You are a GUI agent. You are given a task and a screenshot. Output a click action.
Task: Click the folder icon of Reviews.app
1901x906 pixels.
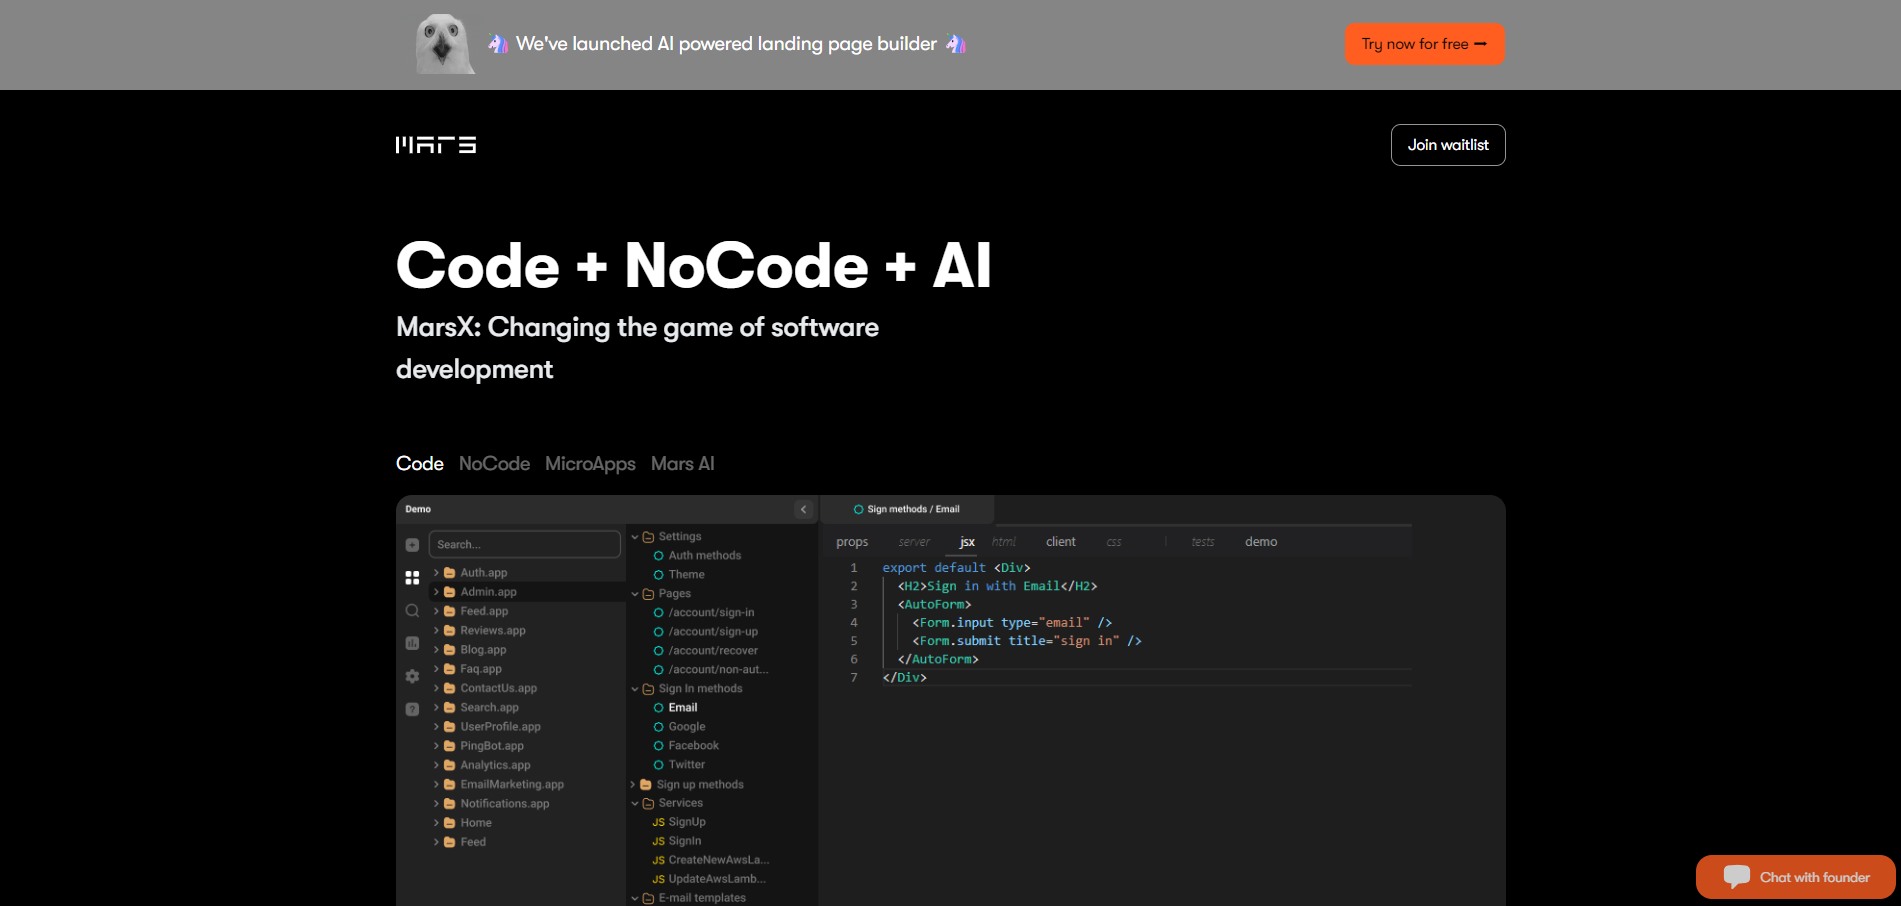pyautogui.click(x=450, y=631)
